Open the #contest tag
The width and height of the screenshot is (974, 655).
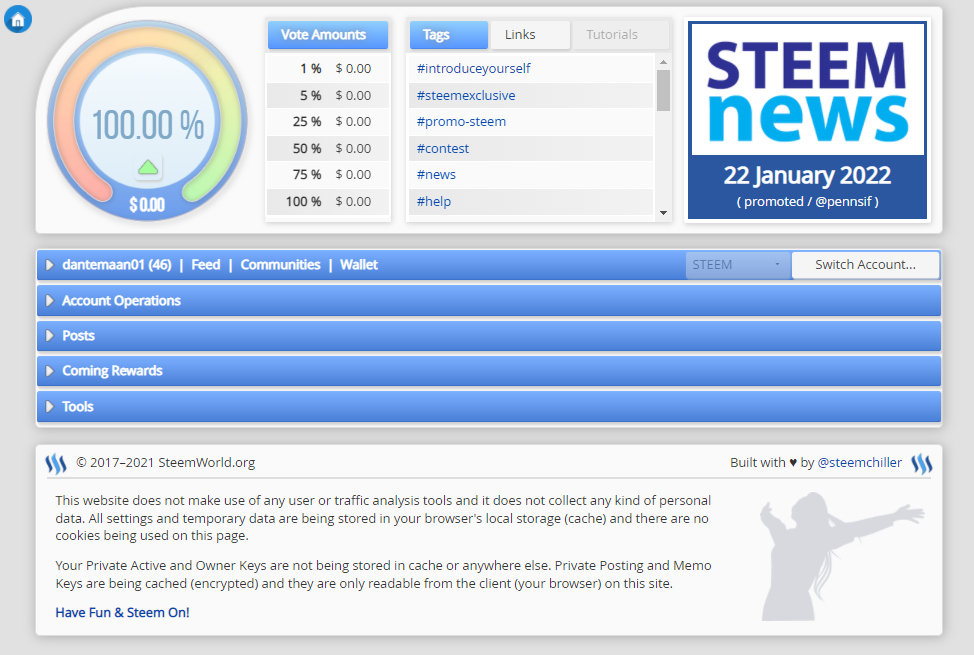(x=442, y=149)
